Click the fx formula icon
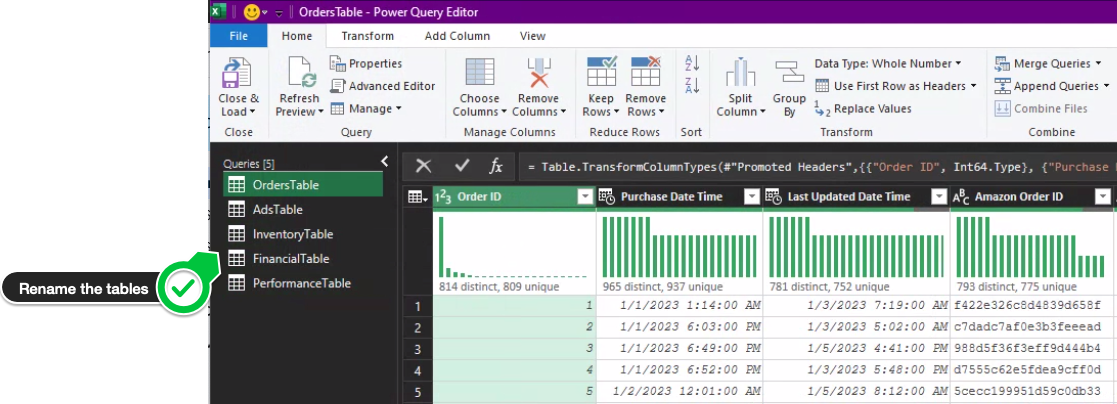Screen dimensions: 1117x404 coord(496,166)
